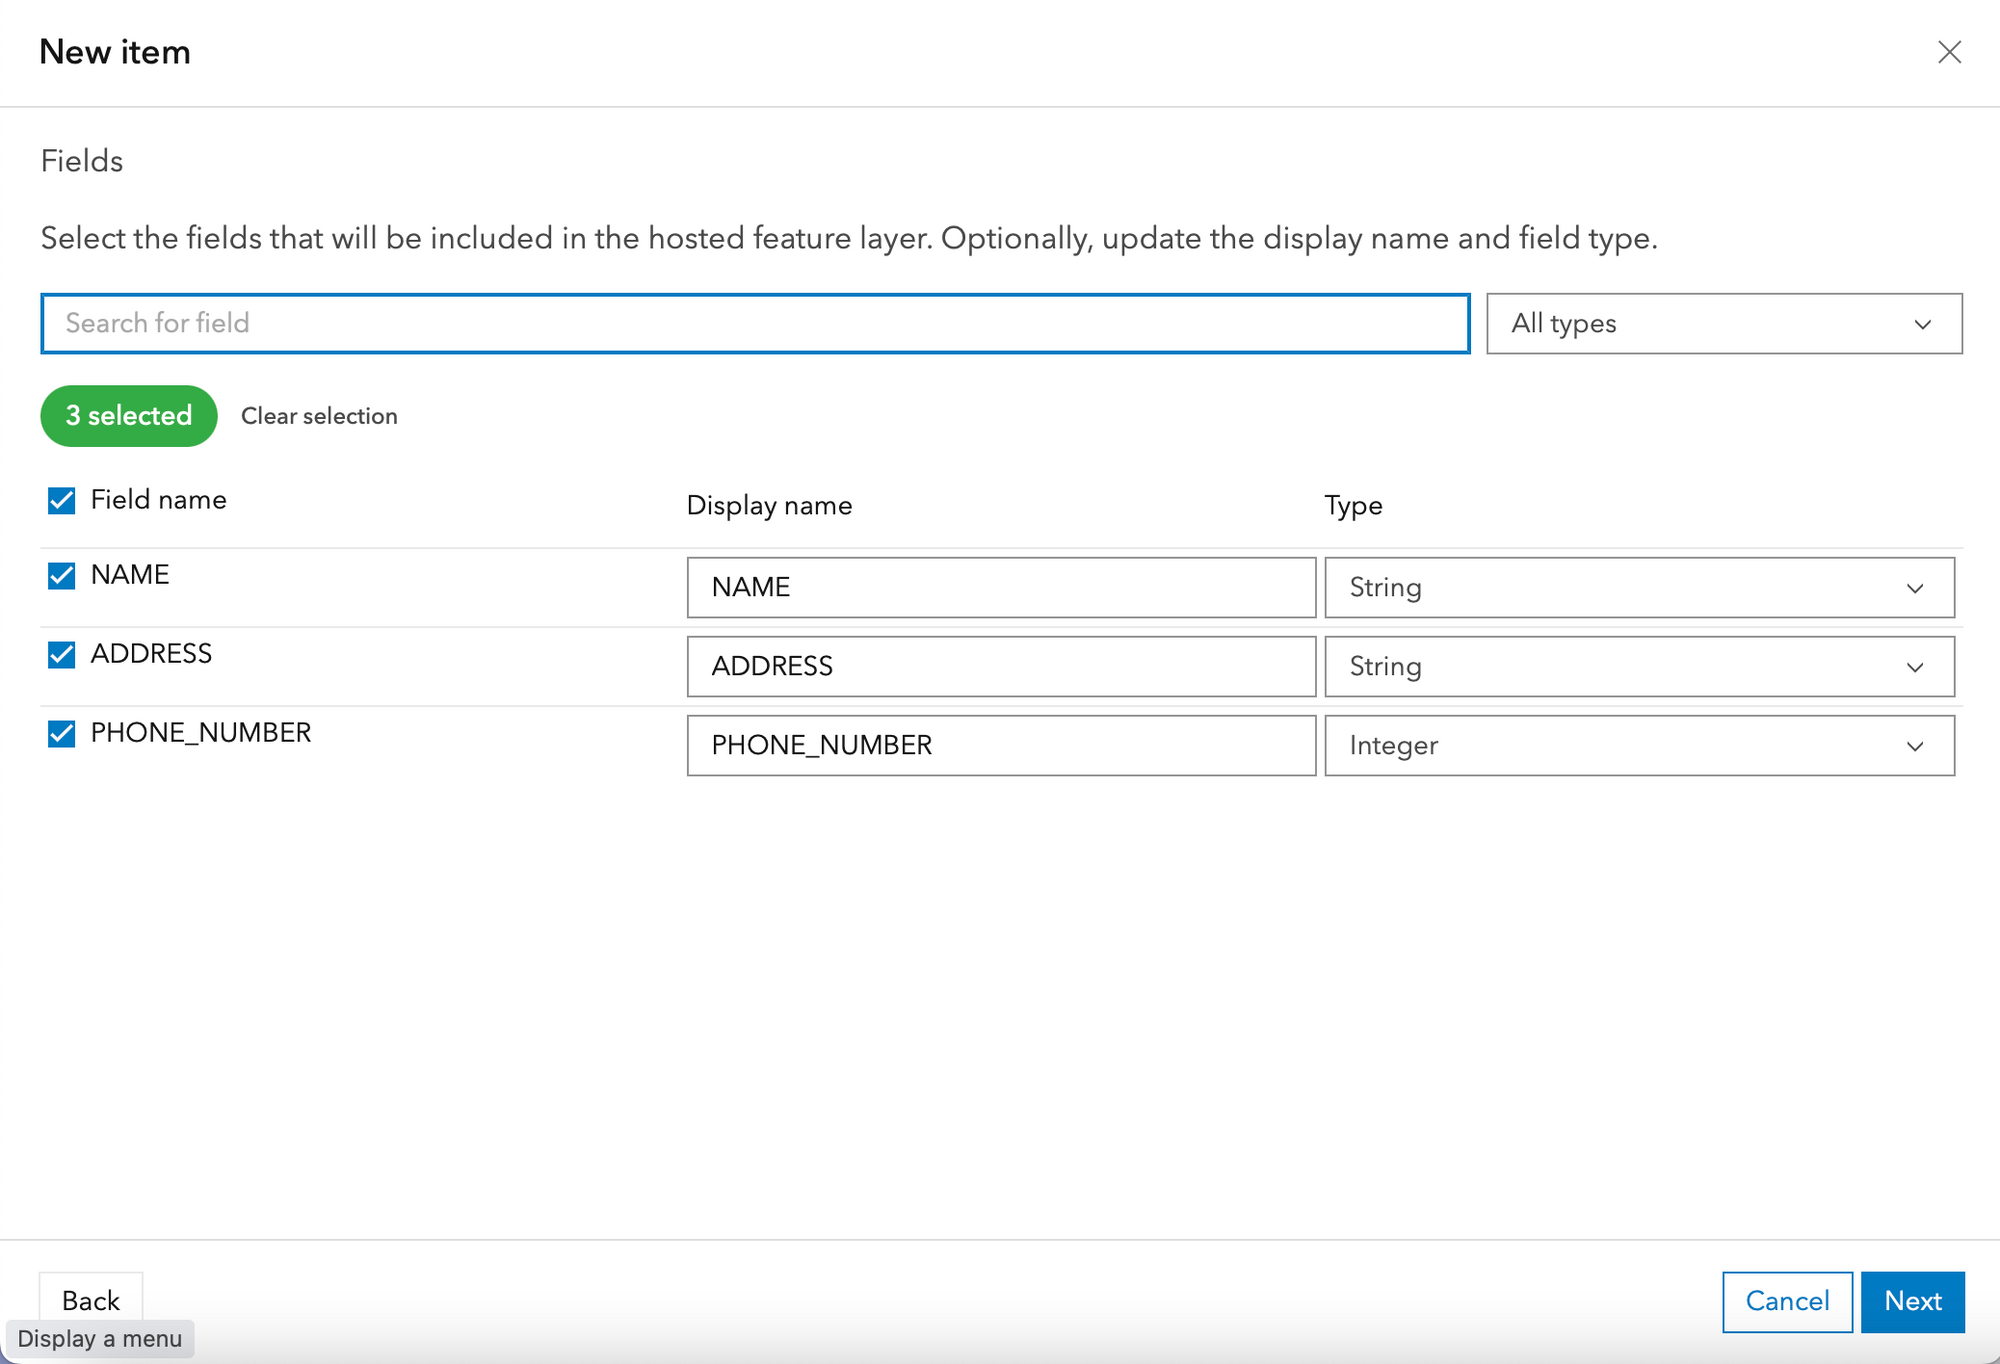Uncheck the PHONE_NUMBER field checkbox
This screenshot has width=2000, height=1364.
[62, 733]
